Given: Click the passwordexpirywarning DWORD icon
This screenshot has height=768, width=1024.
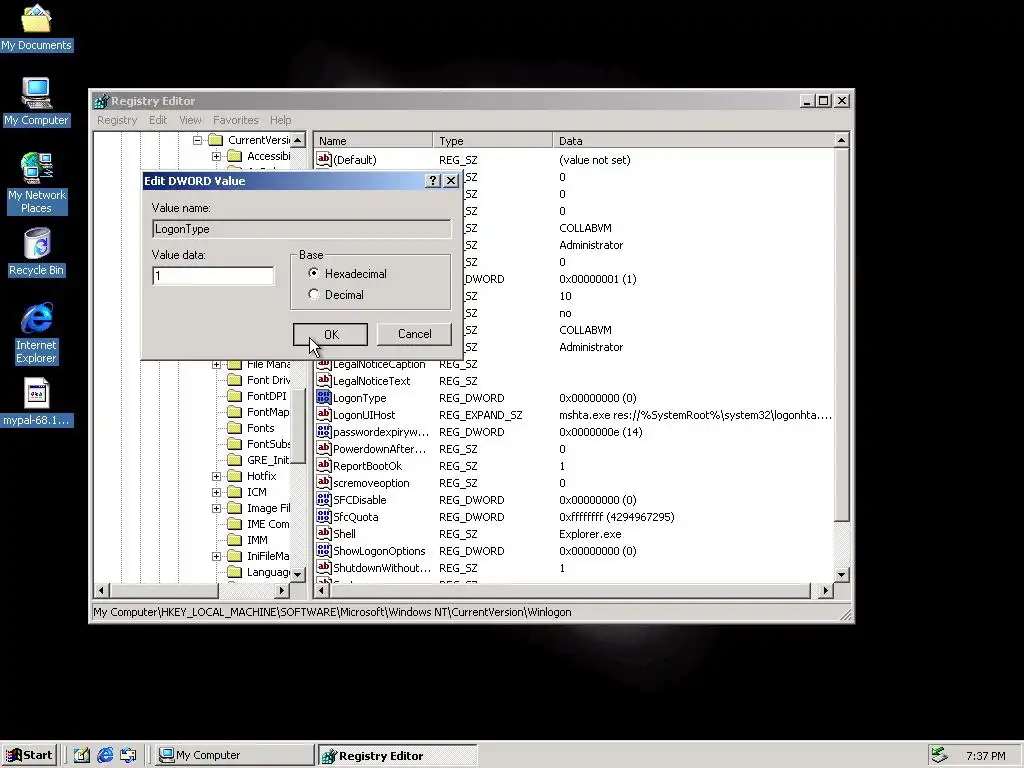Looking at the screenshot, I should [323, 431].
